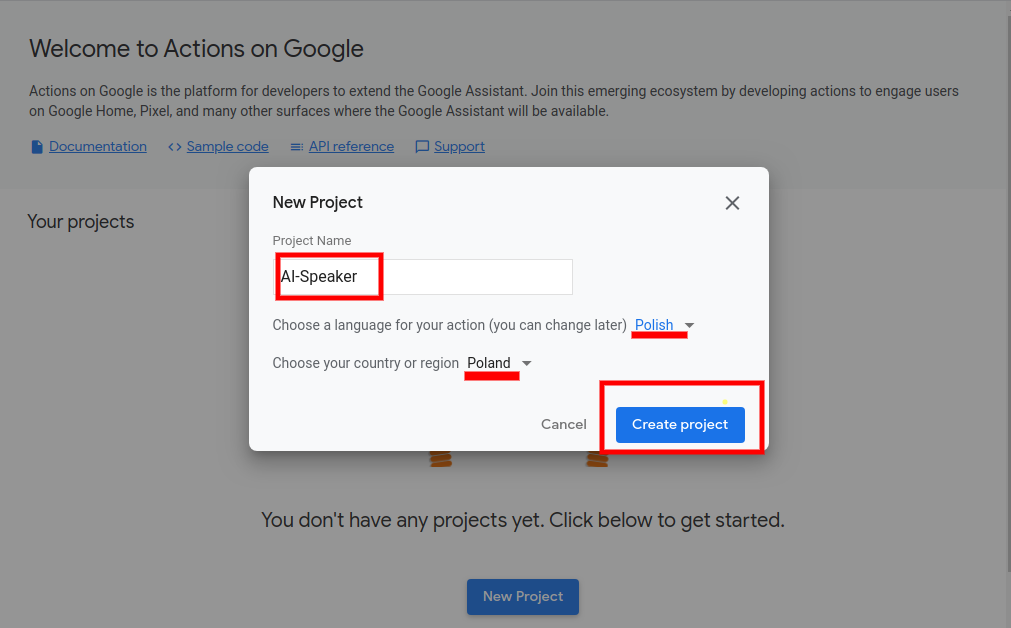1011x628 pixels.
Task: Click the AI-Speaker project name text
Action: coord(319,277)
